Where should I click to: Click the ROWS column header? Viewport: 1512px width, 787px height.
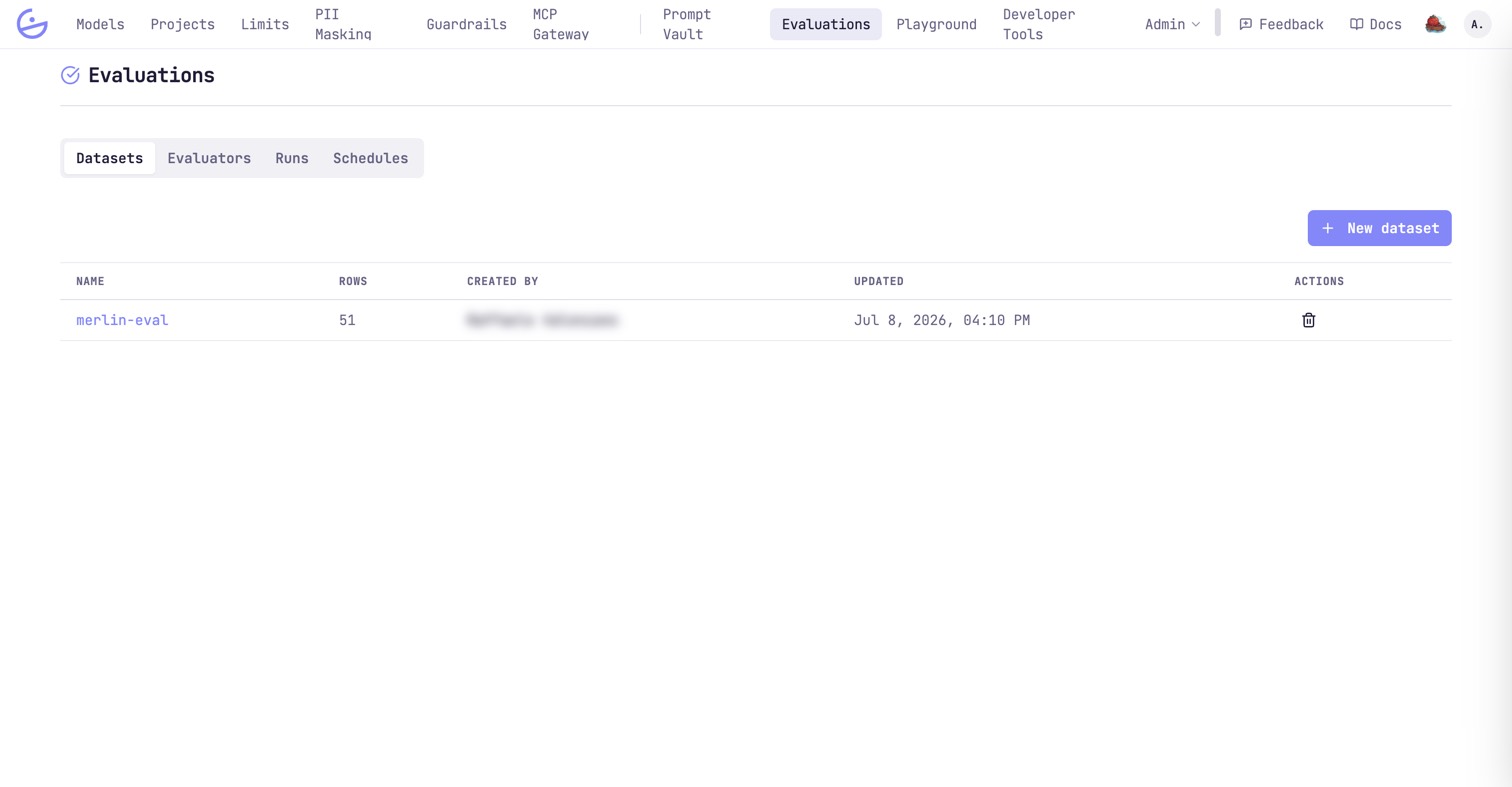coord(353,281)
